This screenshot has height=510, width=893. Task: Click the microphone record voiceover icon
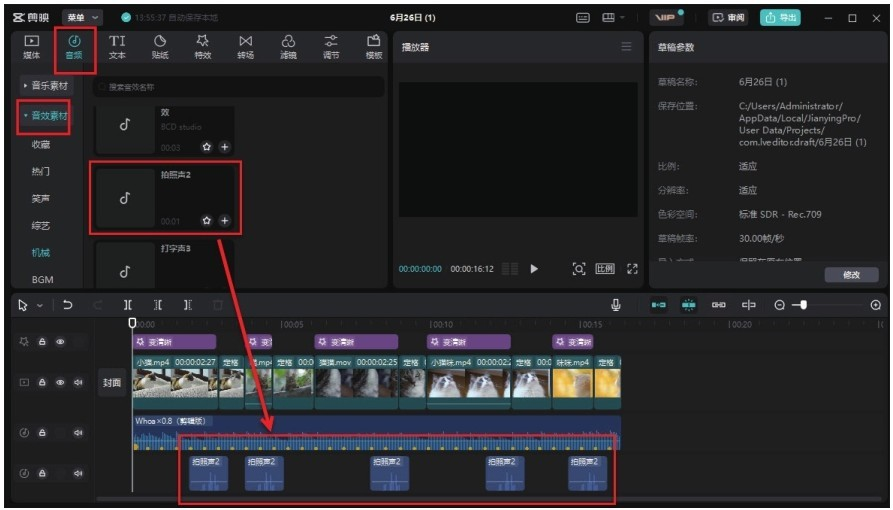pos(616,305)
